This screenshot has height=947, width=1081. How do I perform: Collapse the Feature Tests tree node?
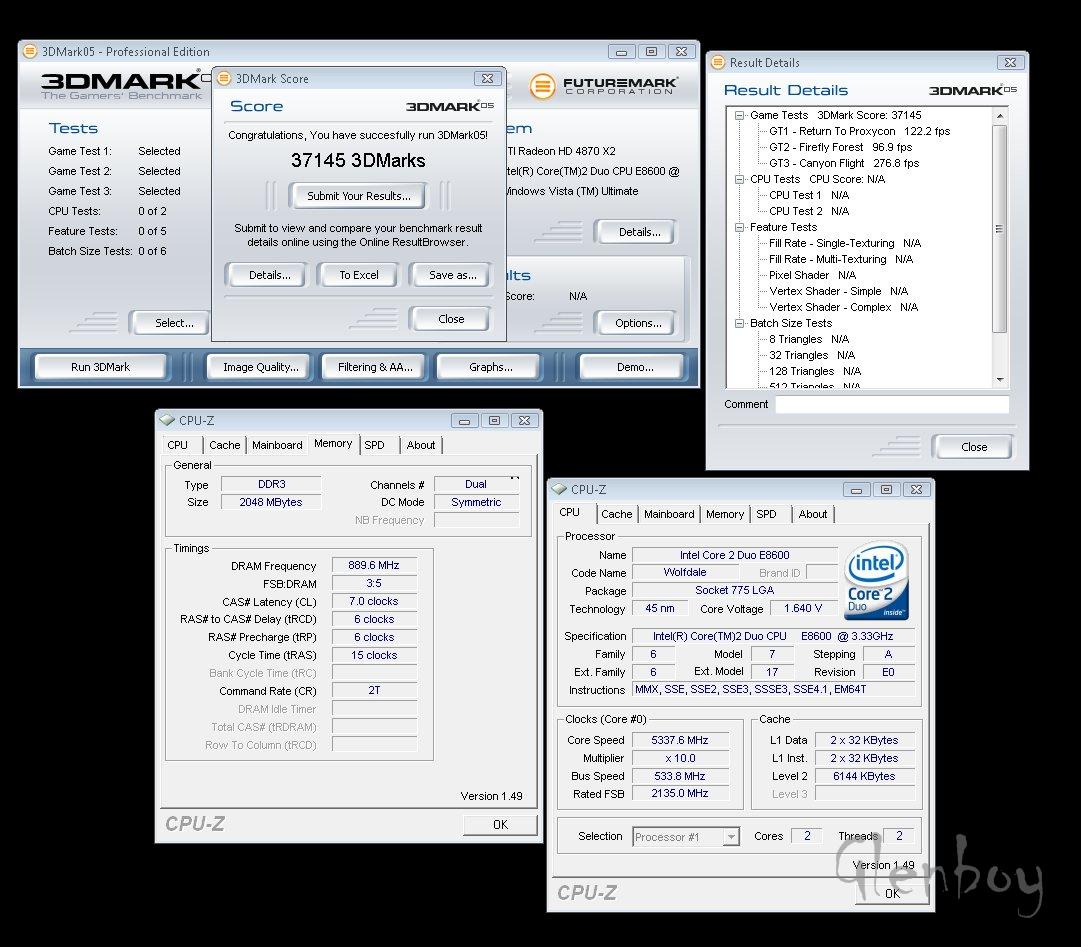[740, 227]
